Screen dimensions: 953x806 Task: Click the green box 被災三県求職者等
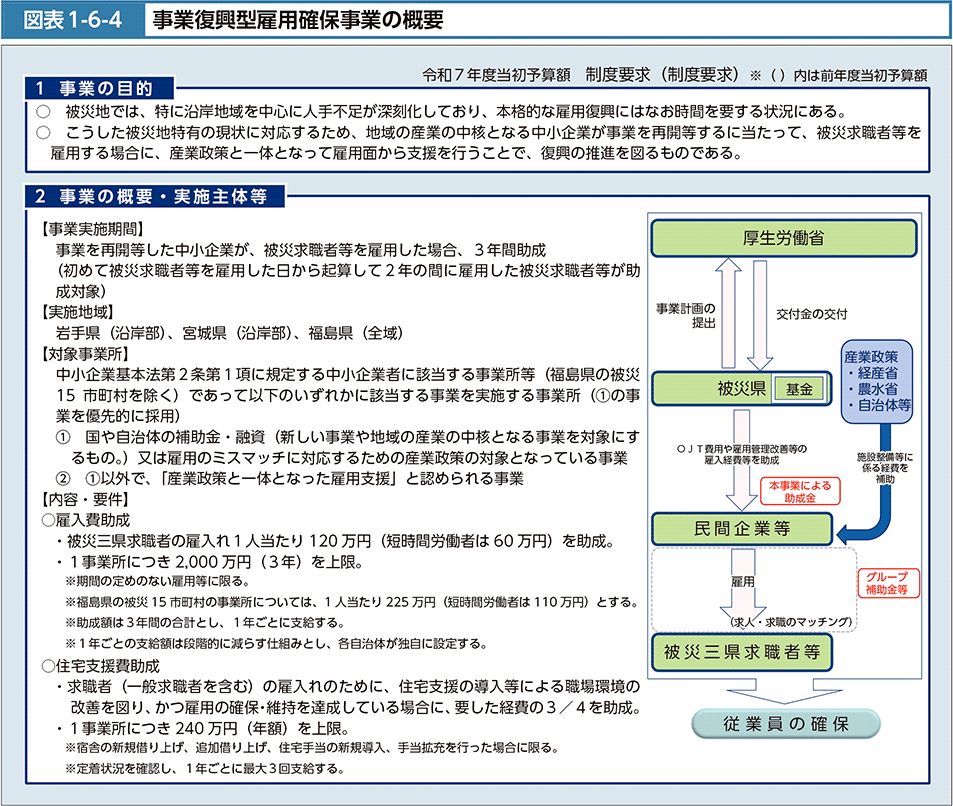pos(741,652)
